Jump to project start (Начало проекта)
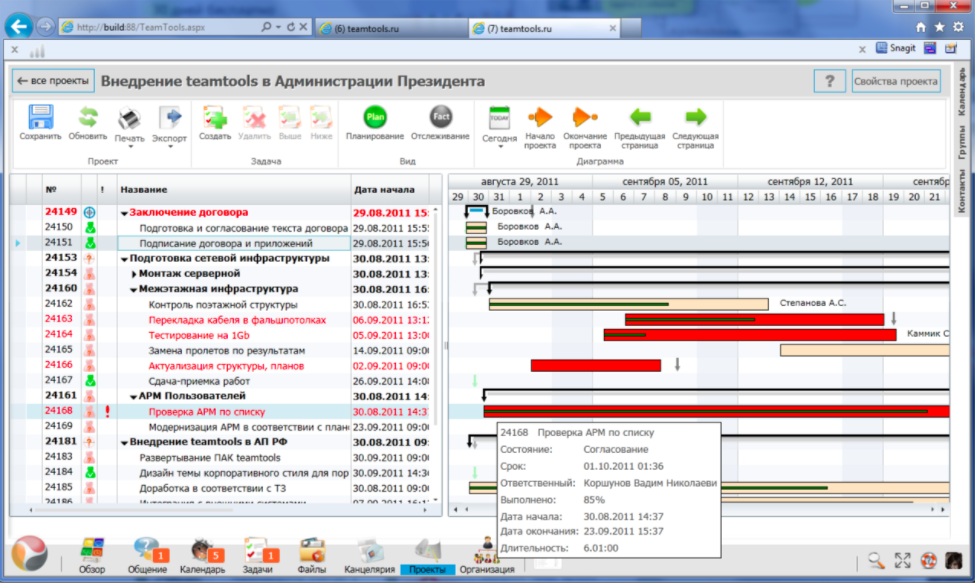The width and height of the screenshot is (975, 584). point(540,119)
